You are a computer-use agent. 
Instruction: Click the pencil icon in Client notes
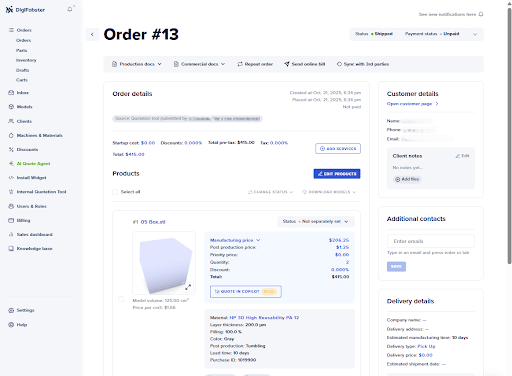coord(458,156)
